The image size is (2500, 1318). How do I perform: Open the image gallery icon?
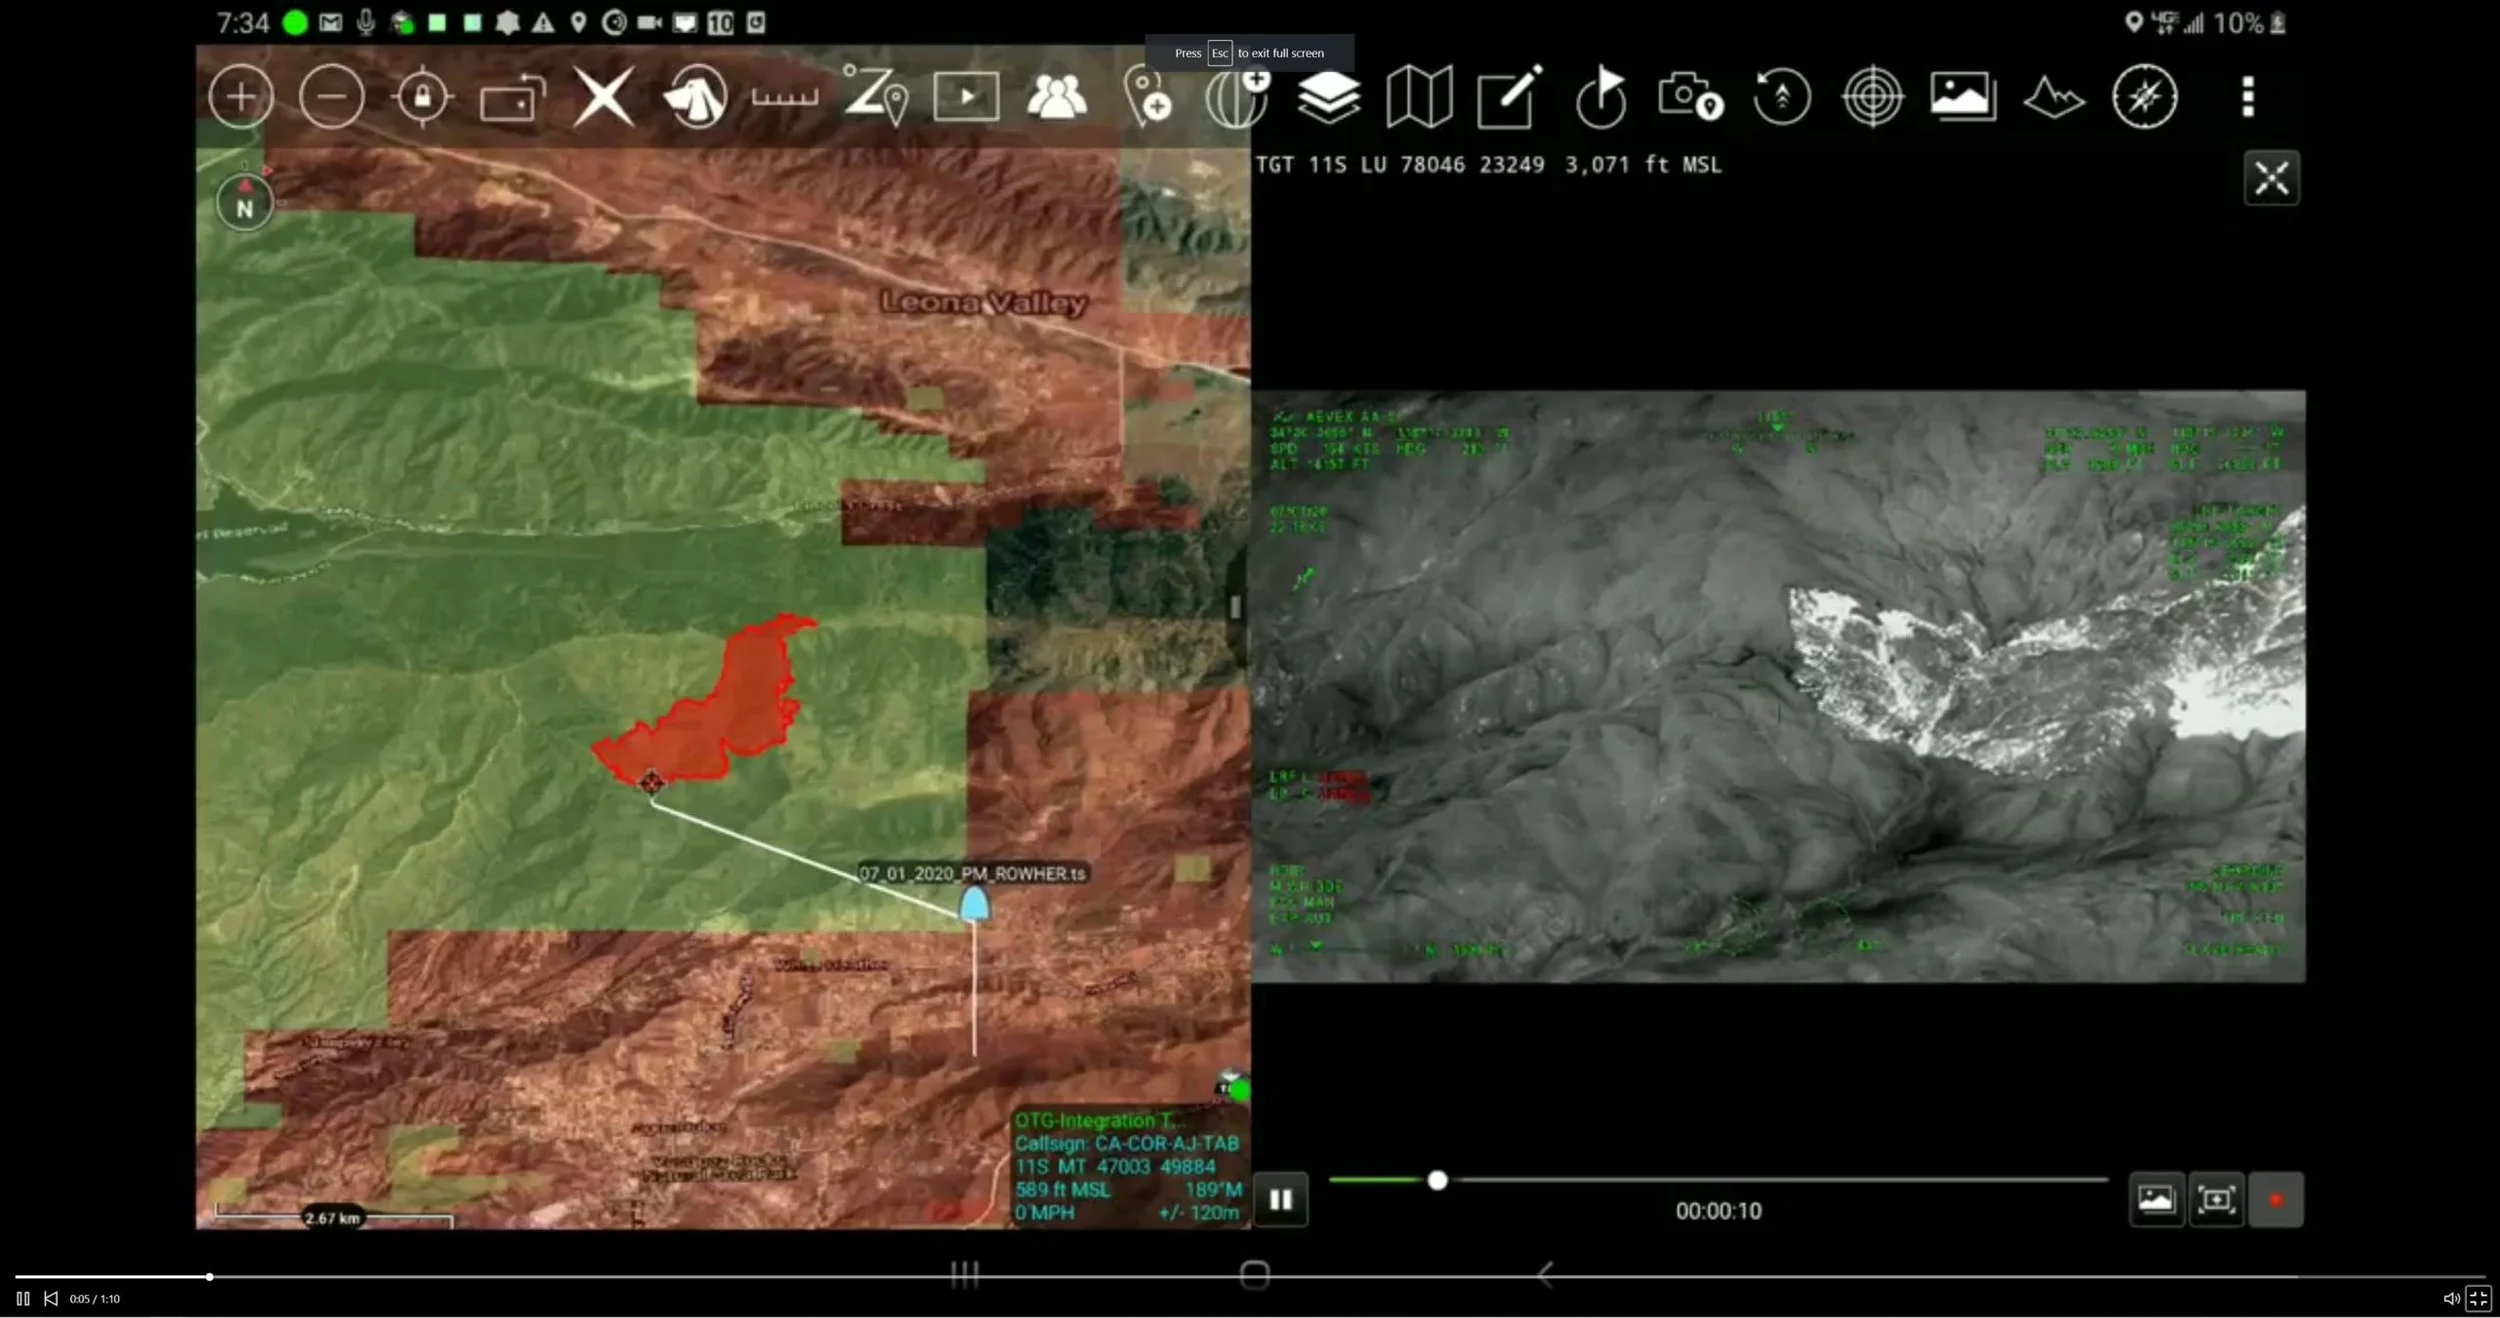click(1963, 97)
